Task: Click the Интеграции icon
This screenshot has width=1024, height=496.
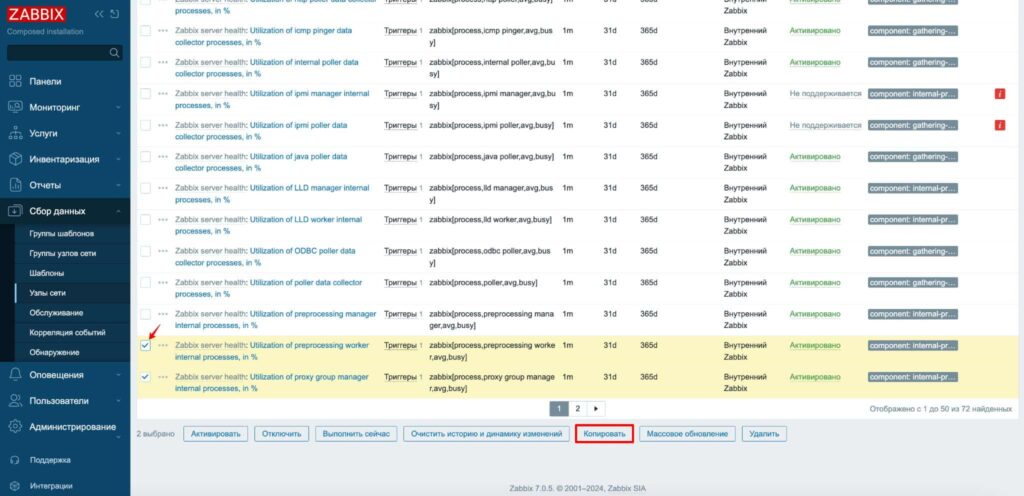Action: coord(15,486)
